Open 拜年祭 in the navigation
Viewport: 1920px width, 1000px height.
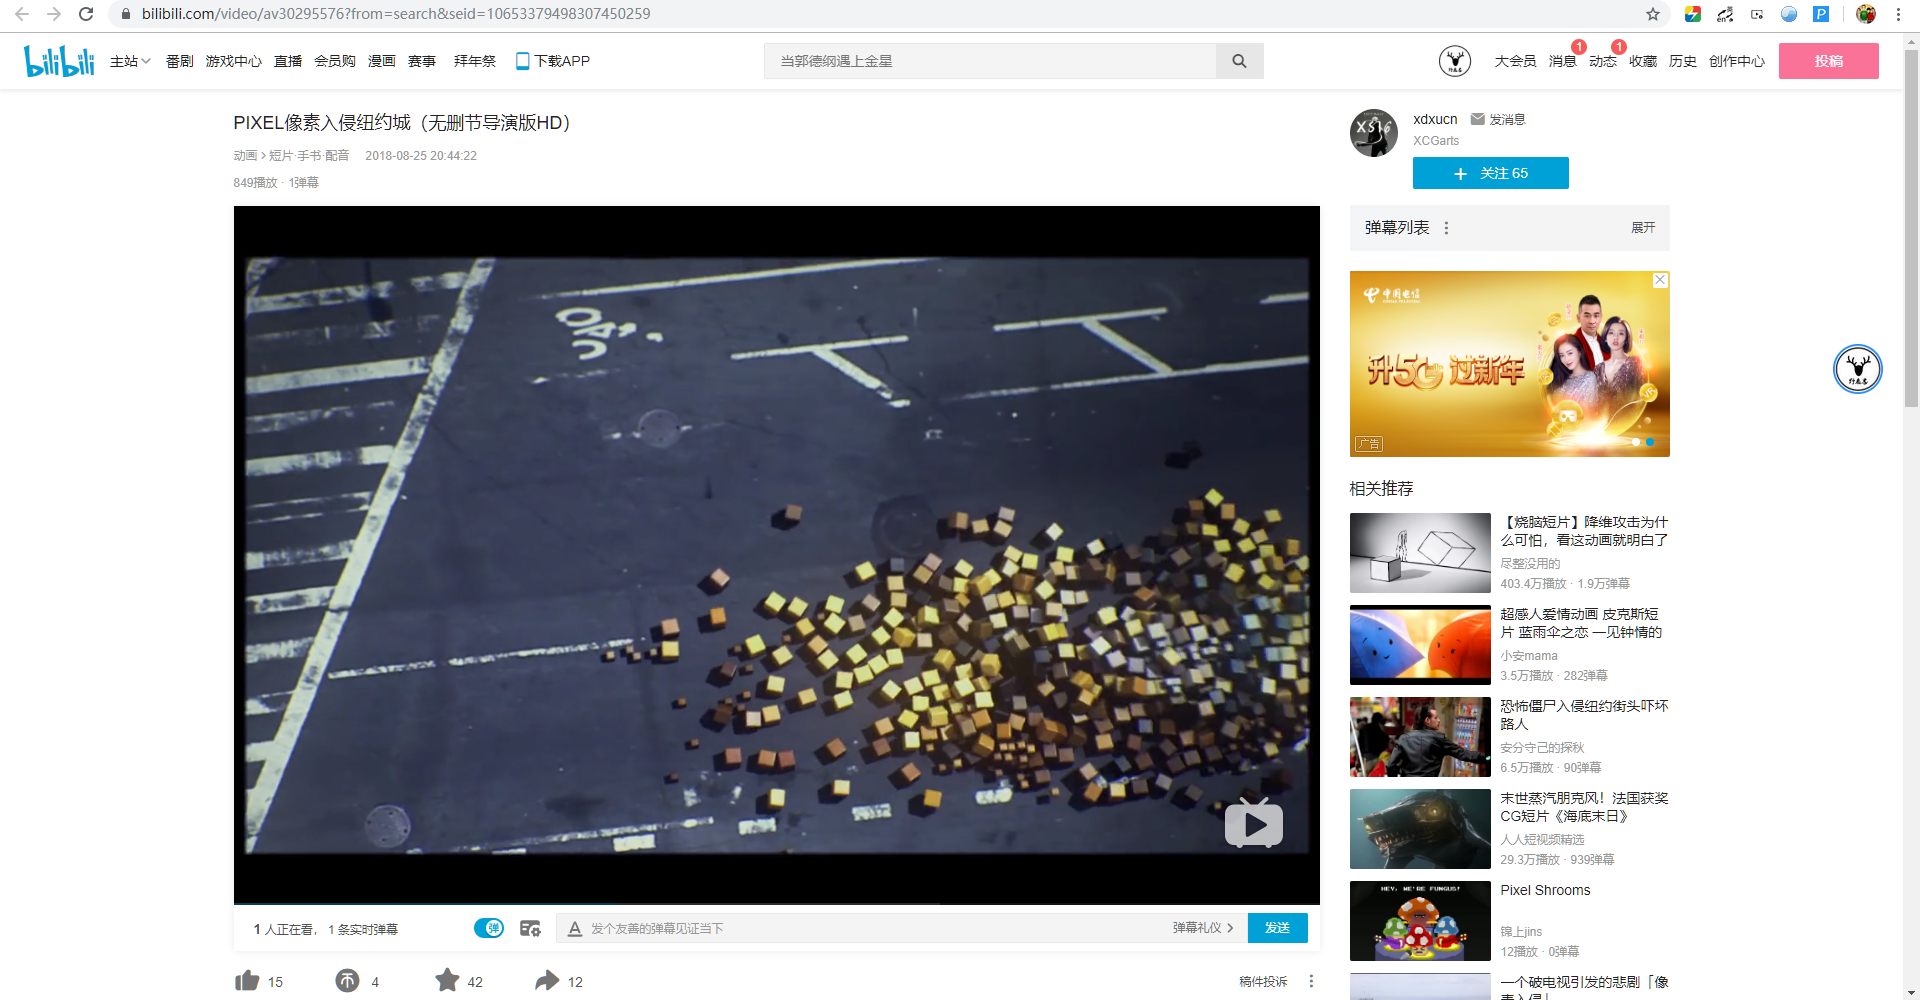pyautogui.click(x=475, y=61)
